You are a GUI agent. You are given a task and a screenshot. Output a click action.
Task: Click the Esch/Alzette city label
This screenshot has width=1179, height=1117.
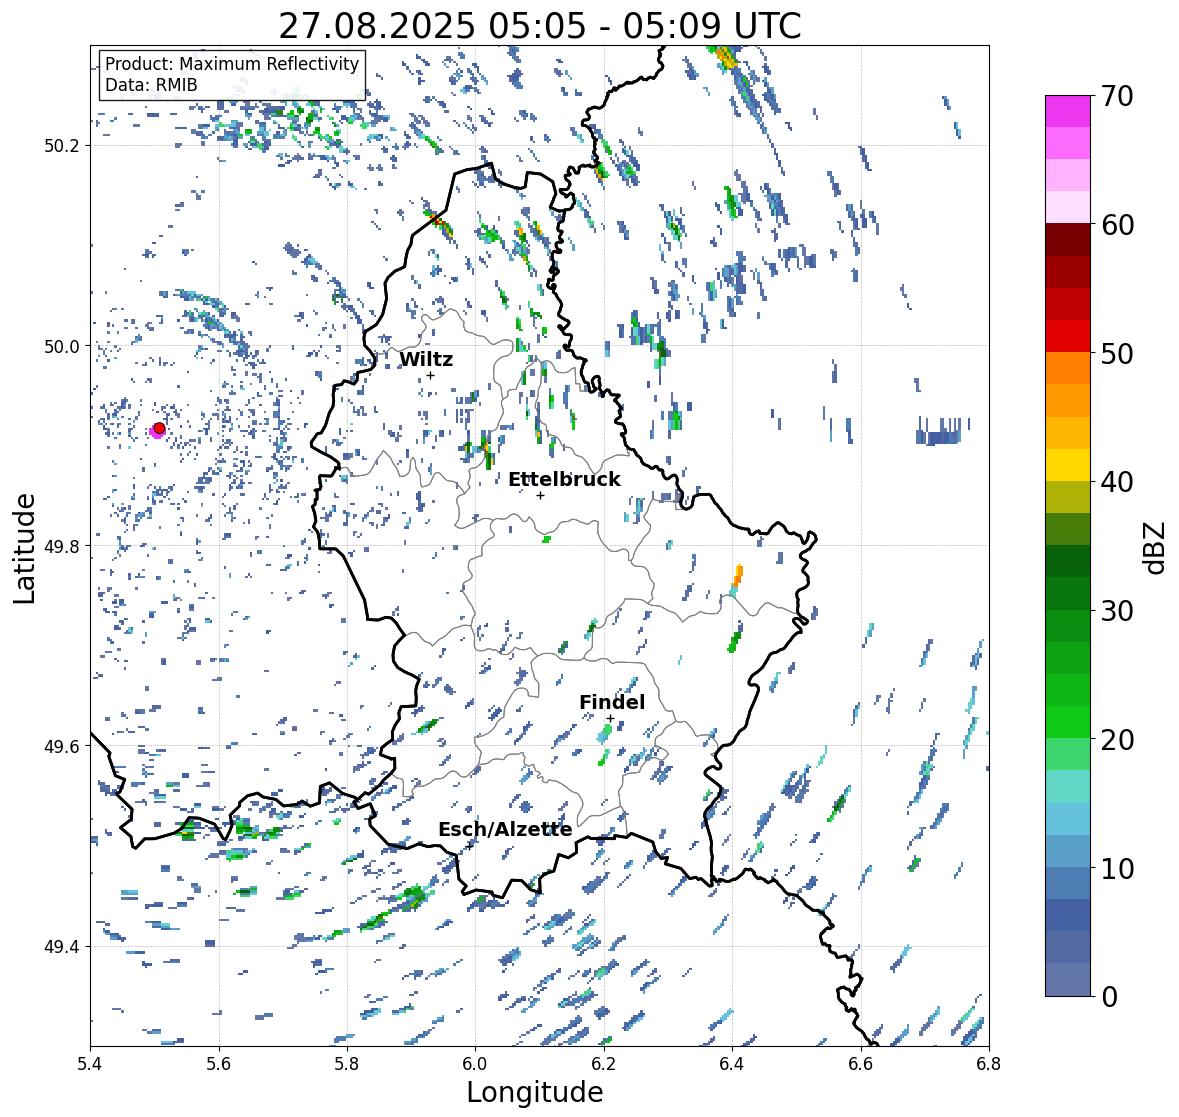(505, 829)
